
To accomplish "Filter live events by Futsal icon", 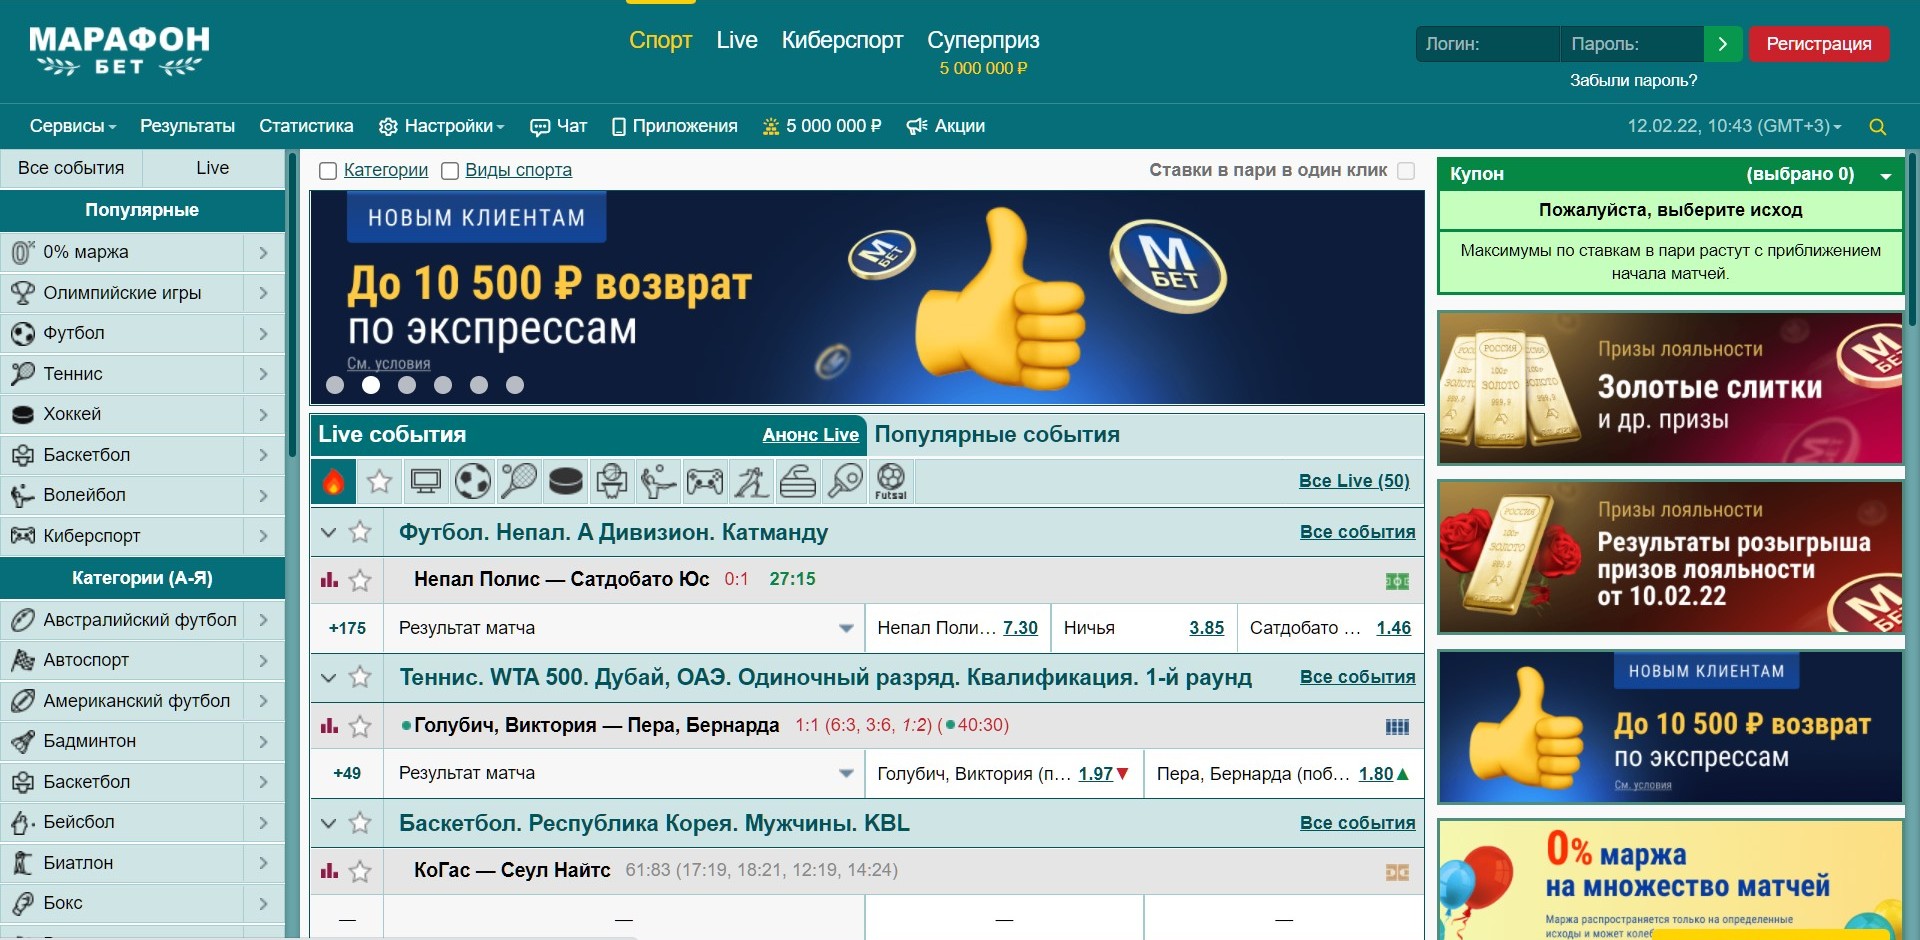I will pyautogui.click(x=891, y=481).
